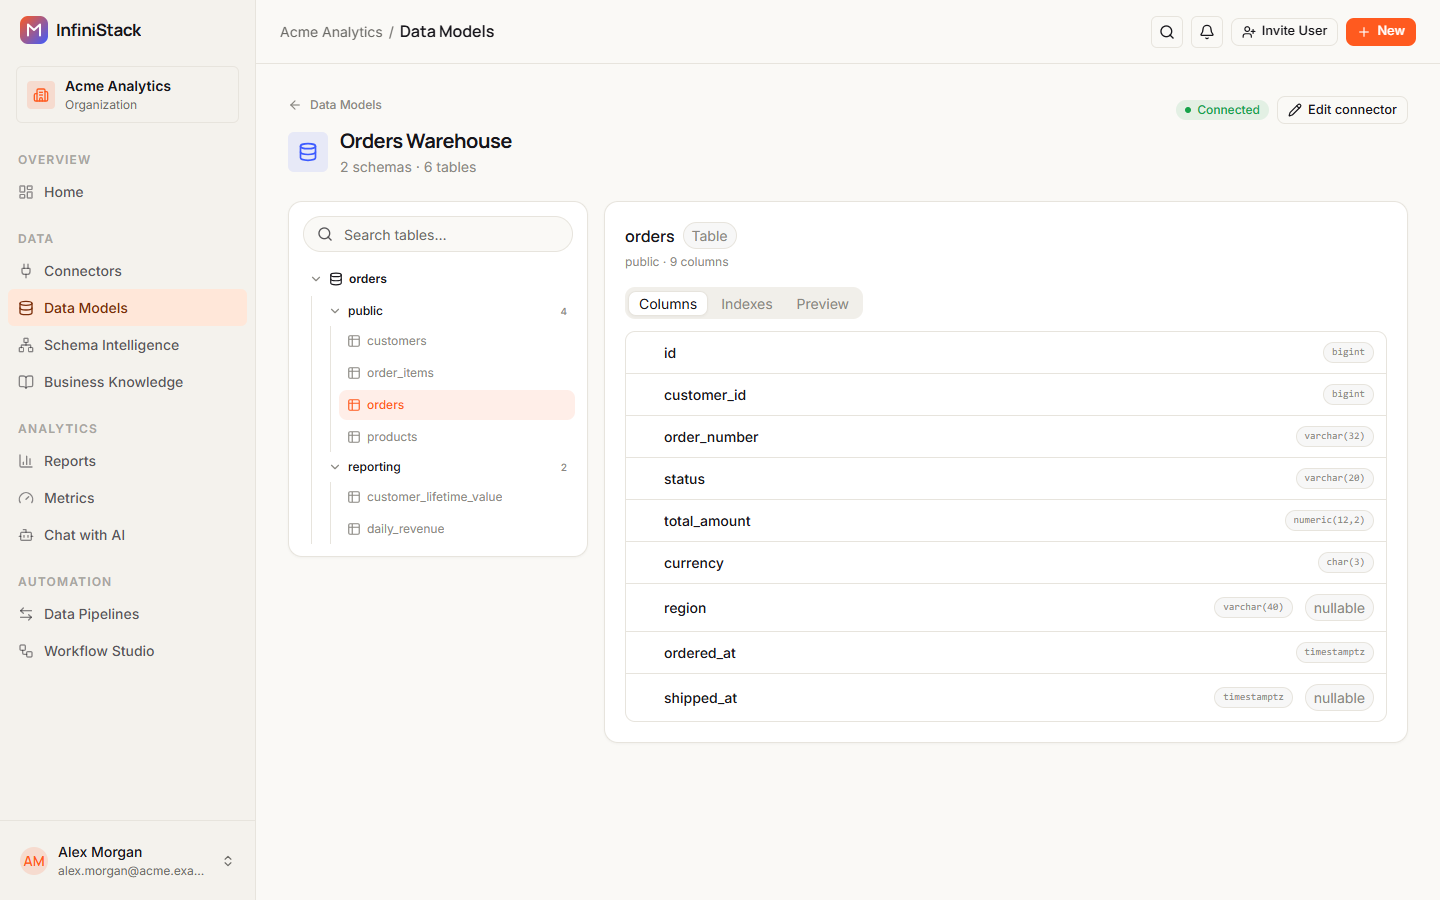Switch to the Preview tab
This screenshot has height=900, width=1440.
[x=822, y=304]
